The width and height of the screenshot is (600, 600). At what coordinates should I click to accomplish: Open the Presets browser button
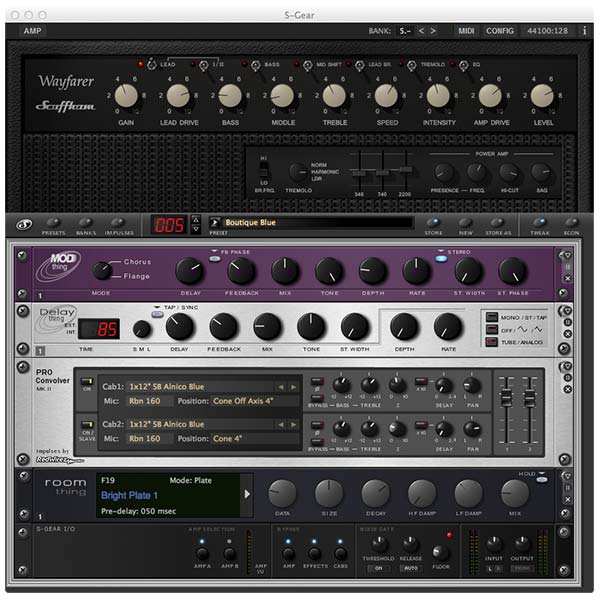[x=54, y=223]
